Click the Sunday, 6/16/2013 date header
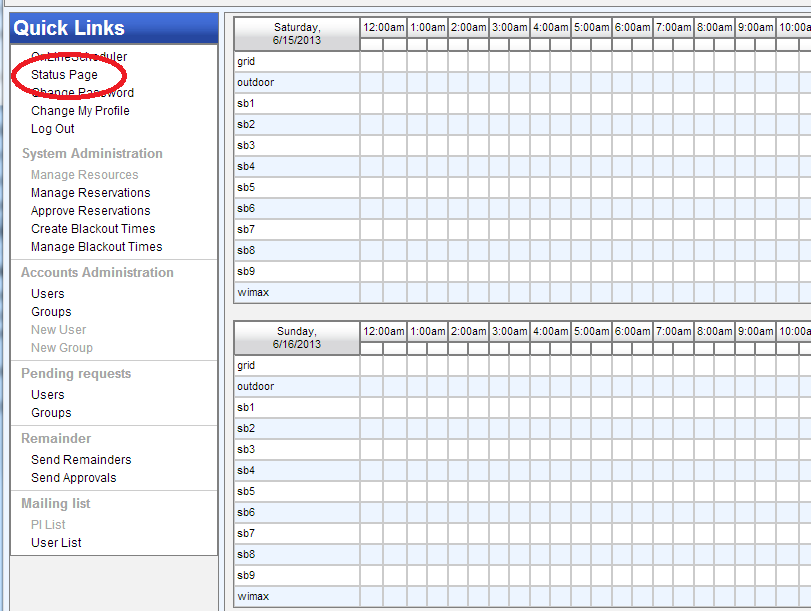 [x=297, y=338]
